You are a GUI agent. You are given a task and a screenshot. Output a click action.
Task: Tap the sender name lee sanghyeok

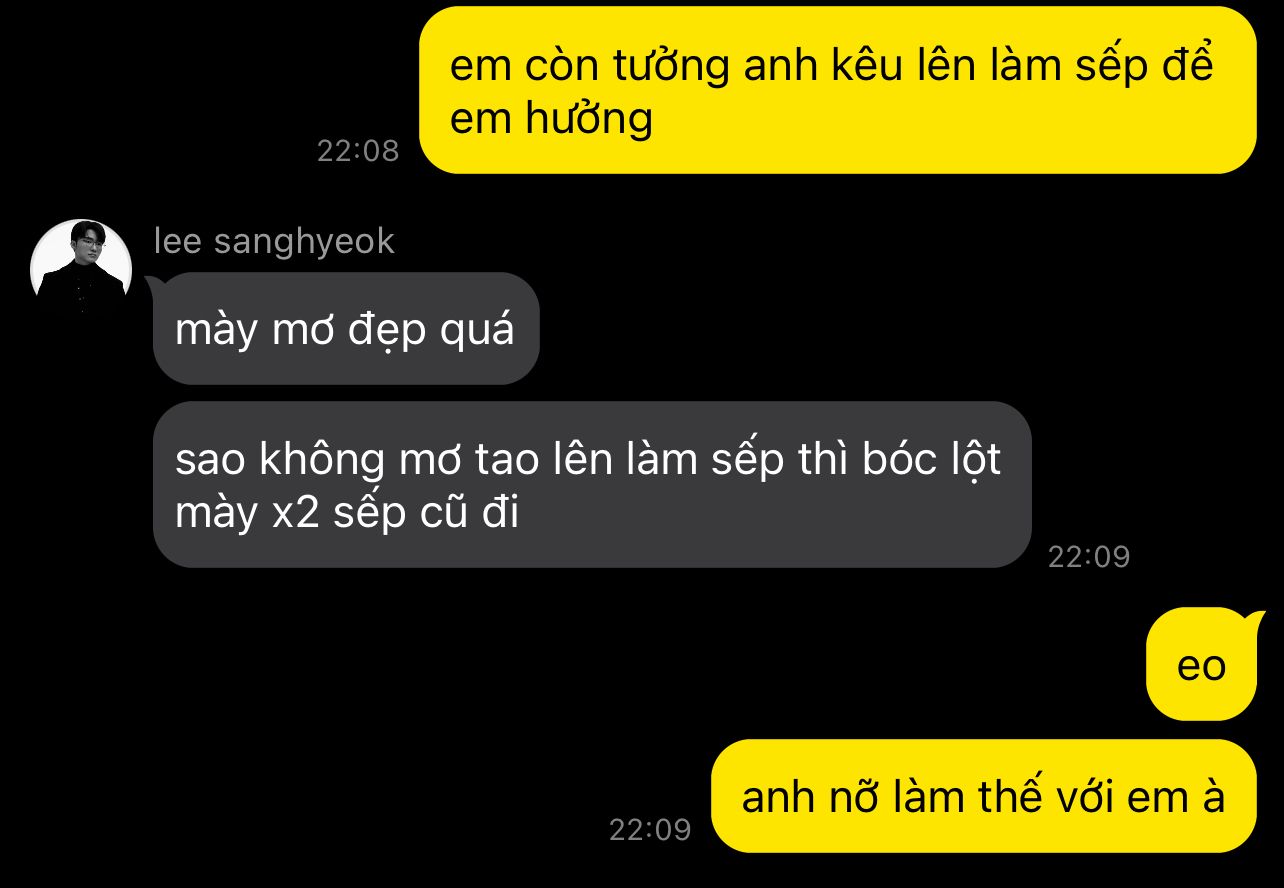(274, 241)
